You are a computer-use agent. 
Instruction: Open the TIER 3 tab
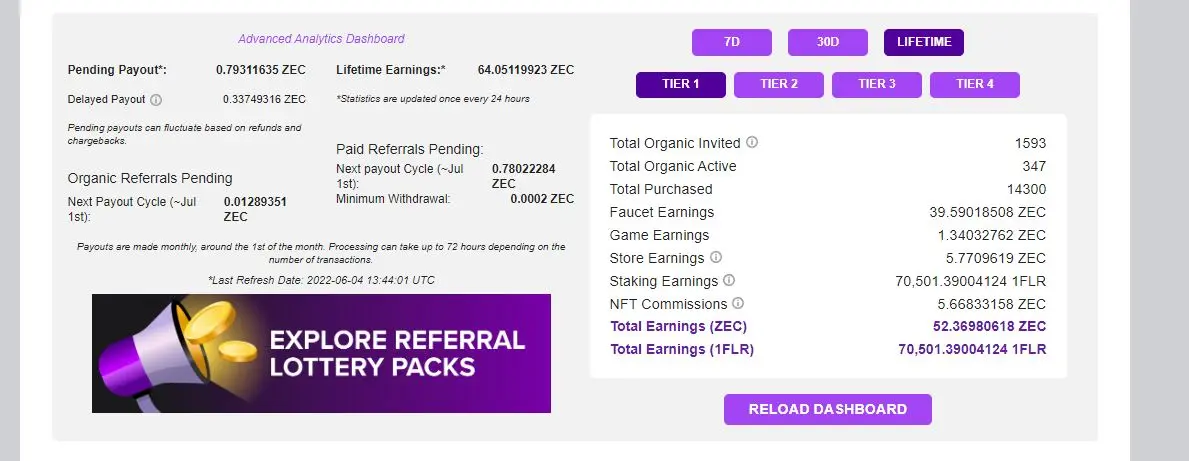877,84
